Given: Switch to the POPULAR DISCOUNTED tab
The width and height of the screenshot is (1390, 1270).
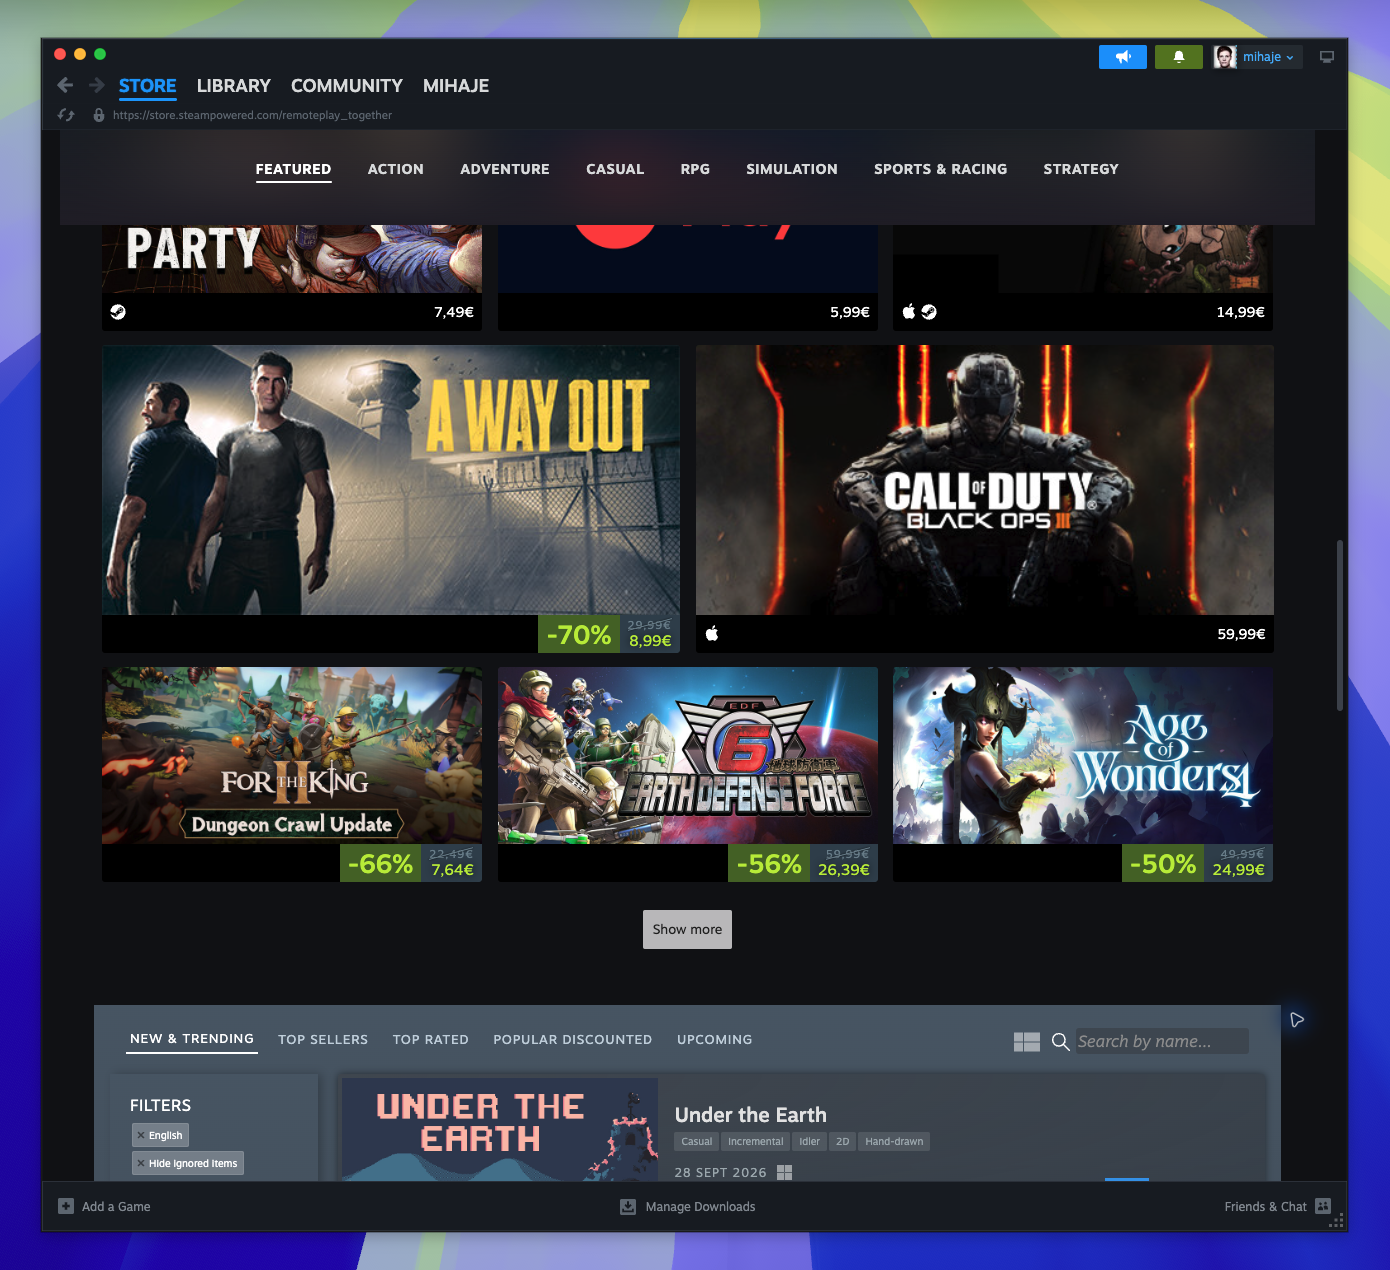Looking at the screenshot, I should [573, 1040].
